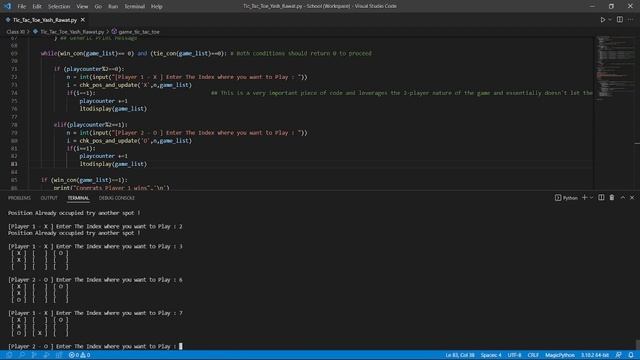Click the first left status bar icon
The width and height of the screenshot is (640, 360).
[x=9, y=355]
